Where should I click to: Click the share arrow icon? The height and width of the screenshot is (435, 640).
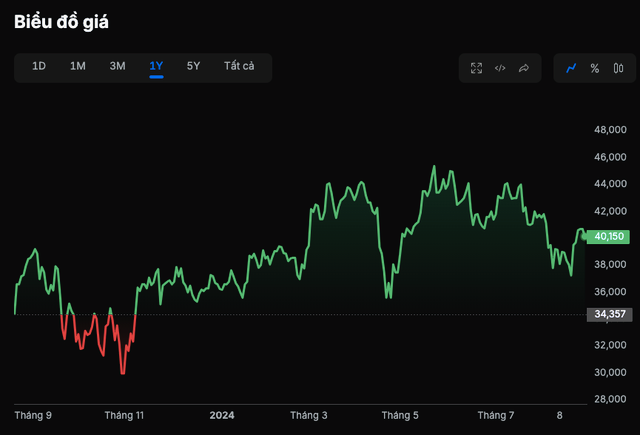[x=524, y=68]
